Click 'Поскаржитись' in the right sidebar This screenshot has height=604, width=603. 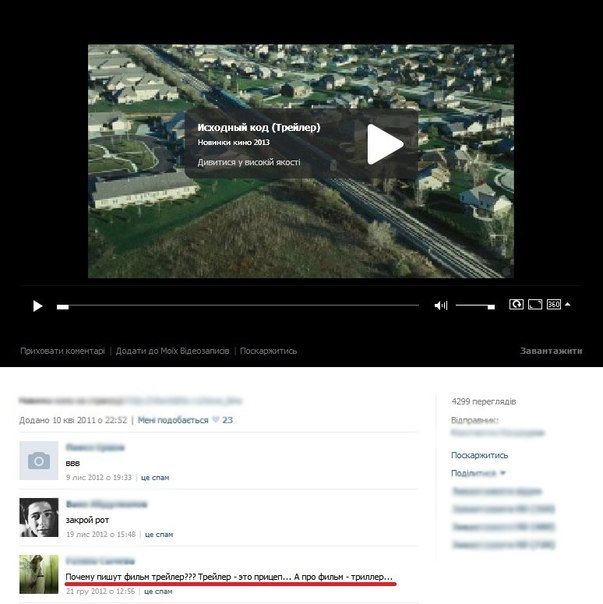click(x=479, y=455)
